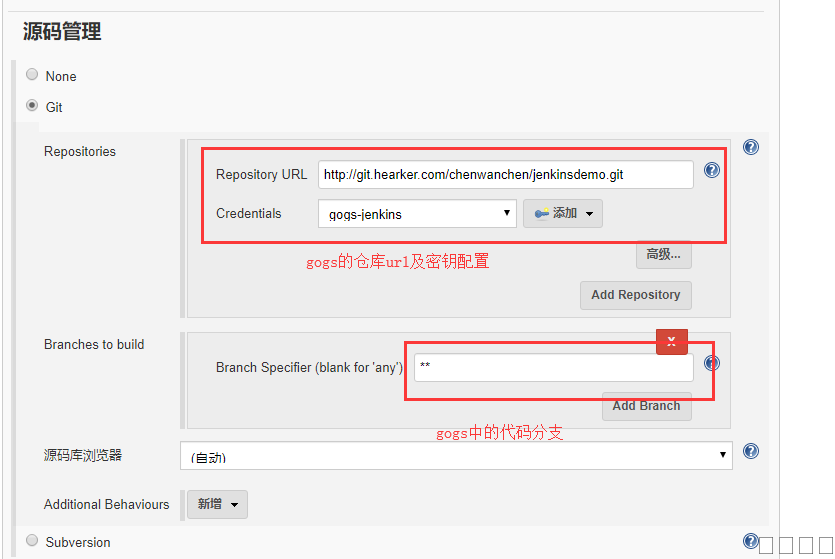The height and width of the screenshot is (559, 835).
Task: Open help icon for 源码库浏览器
Action: tap(751, 451)
